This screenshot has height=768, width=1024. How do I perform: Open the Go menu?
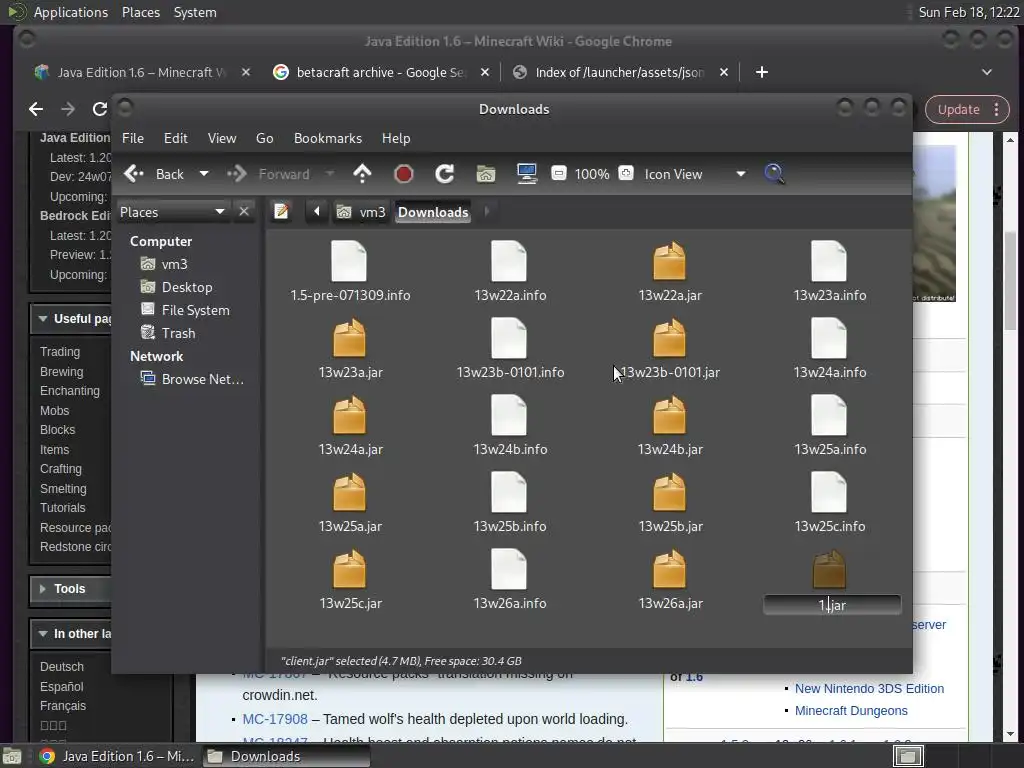pyautogui.click(x=264, y=138)
